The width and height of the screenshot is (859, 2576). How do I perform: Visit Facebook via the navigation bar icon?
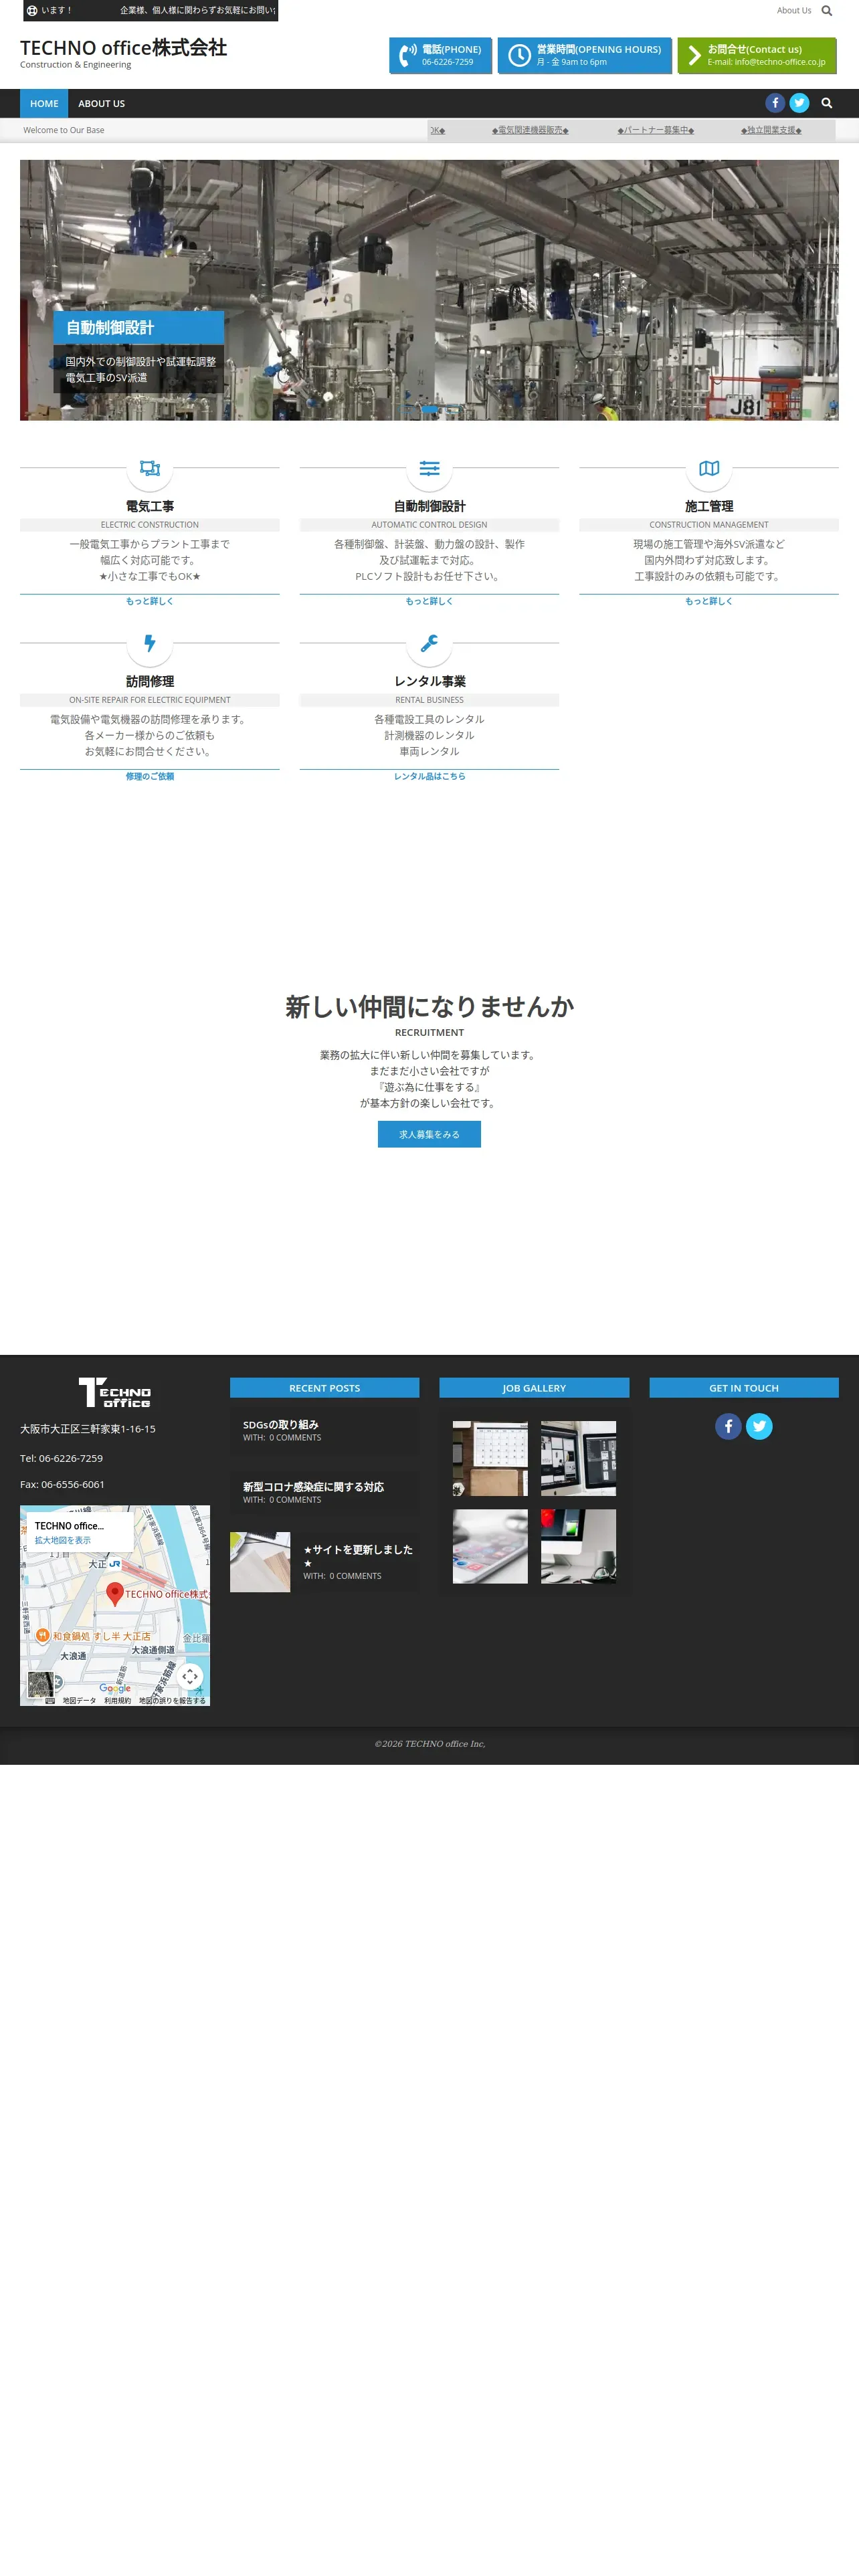tap(775, 103)
